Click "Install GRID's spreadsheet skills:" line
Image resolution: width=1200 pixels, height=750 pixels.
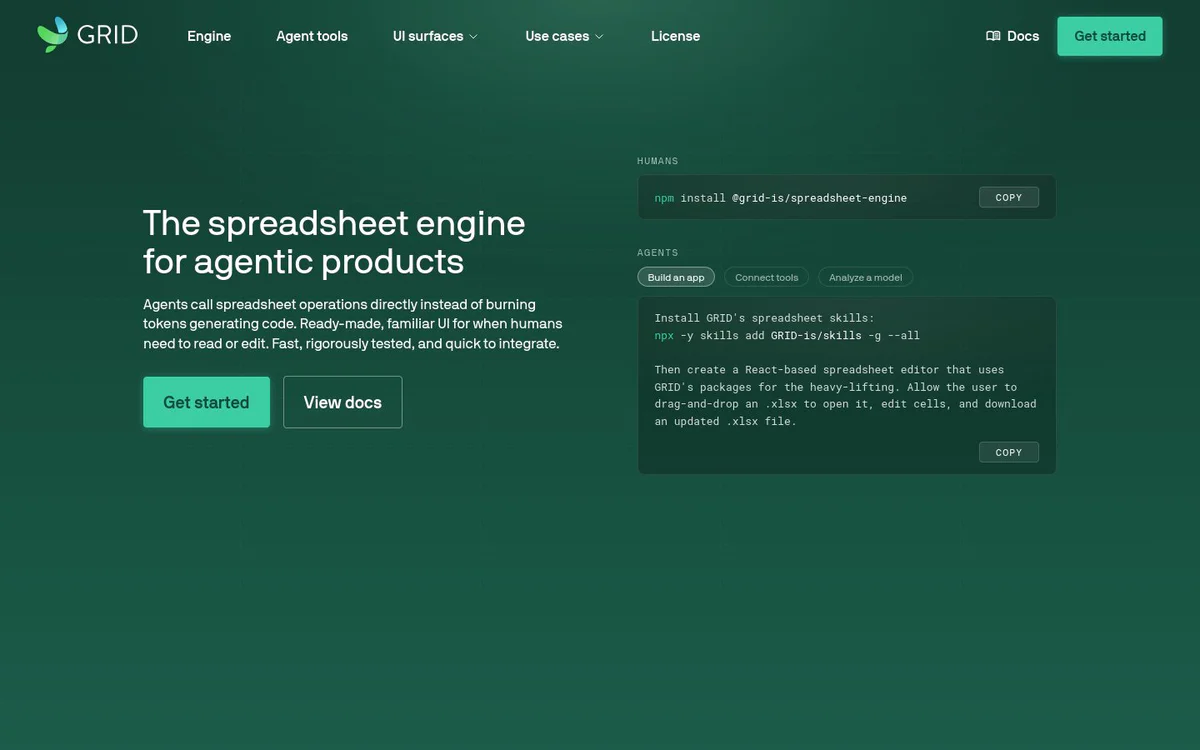765,318
